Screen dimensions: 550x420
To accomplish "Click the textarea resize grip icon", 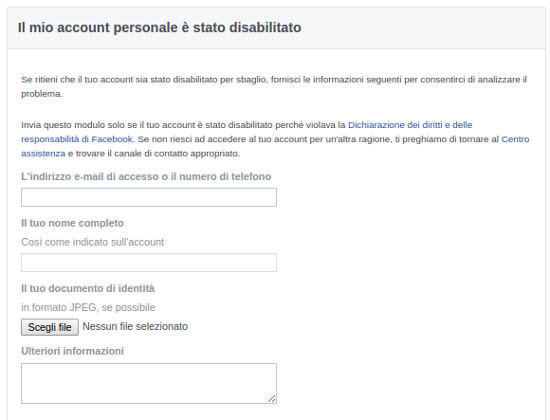I will (271, 399).
